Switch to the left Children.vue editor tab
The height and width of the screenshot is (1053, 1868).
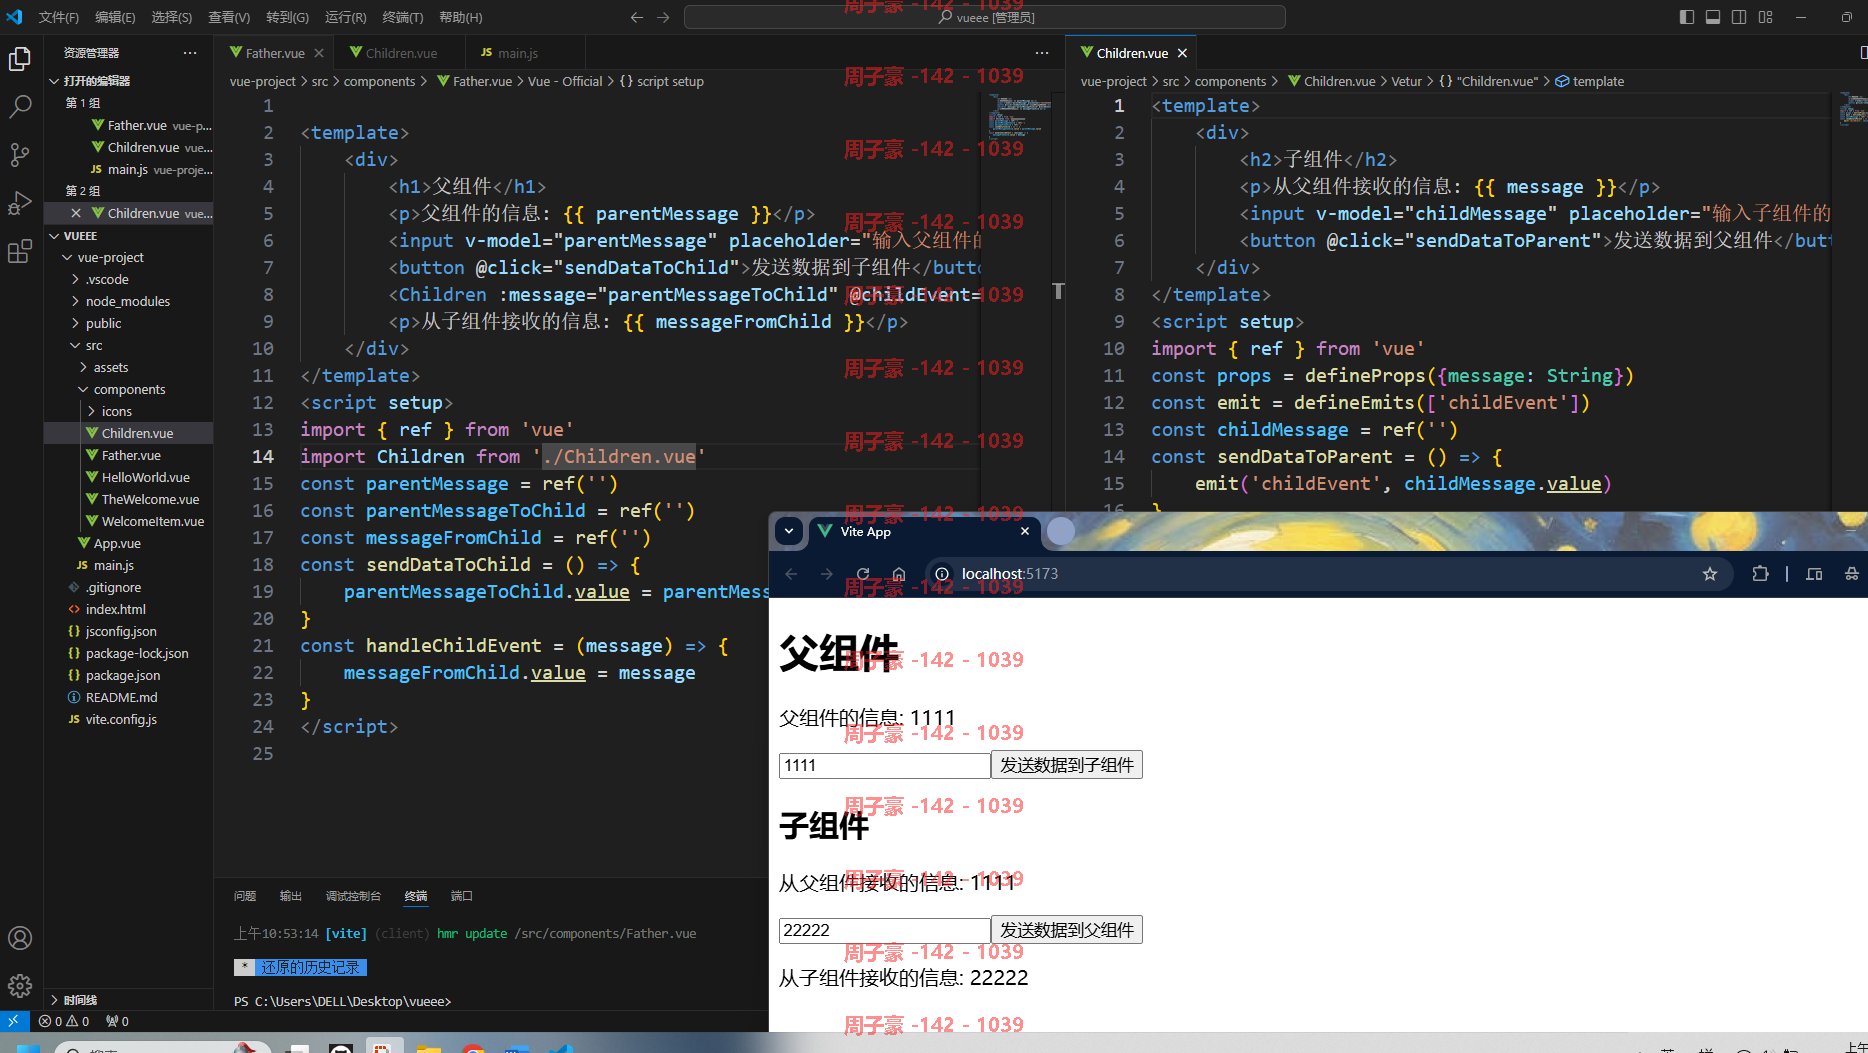click(x=400, y=53)
